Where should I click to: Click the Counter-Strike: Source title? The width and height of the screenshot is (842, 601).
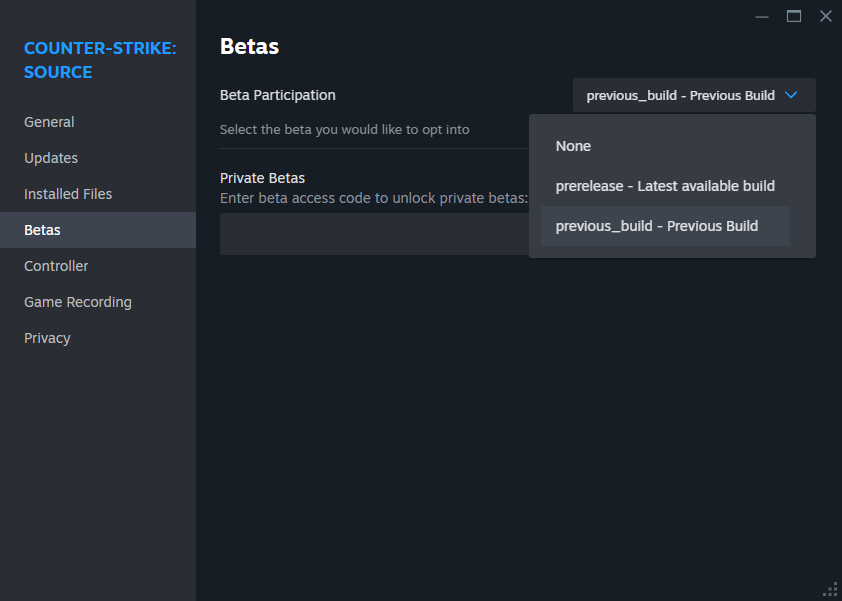click(100, 60)
